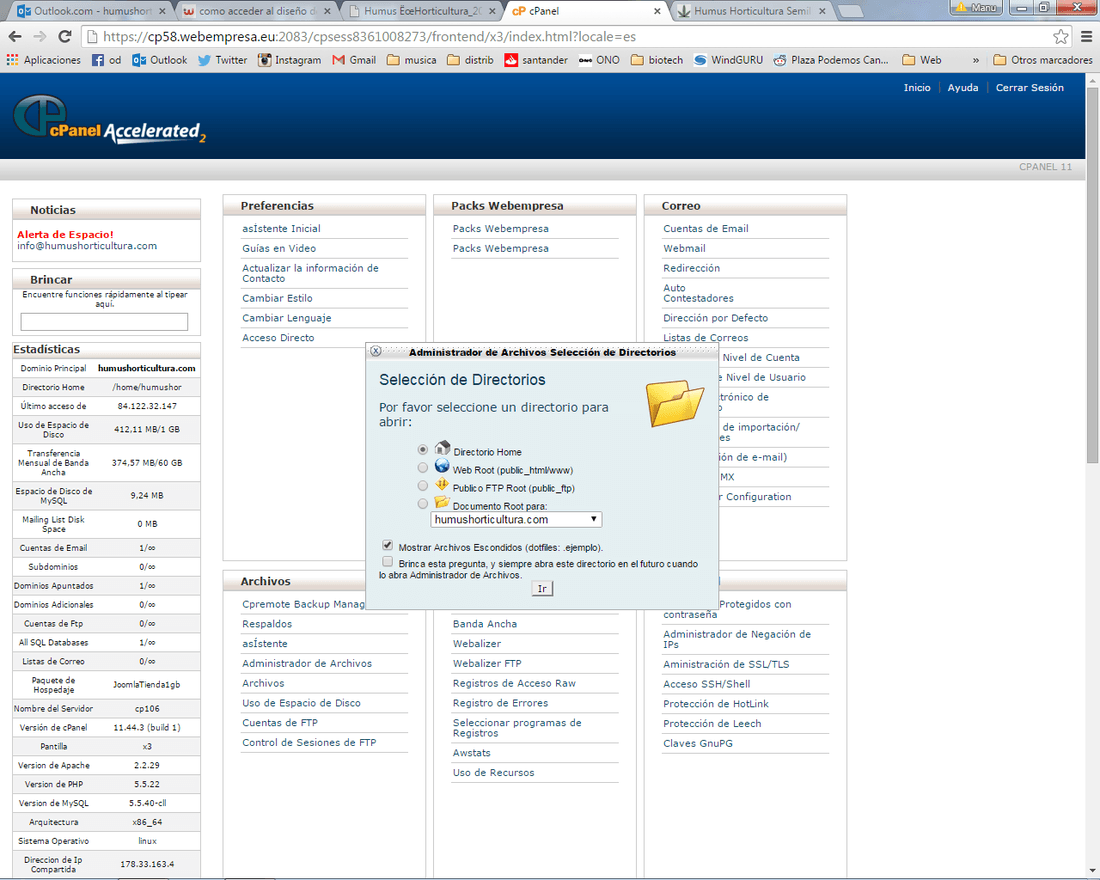Open the Twitter bookmark
This screenshot has width=1100, height=880.
[x=222, y=60]
